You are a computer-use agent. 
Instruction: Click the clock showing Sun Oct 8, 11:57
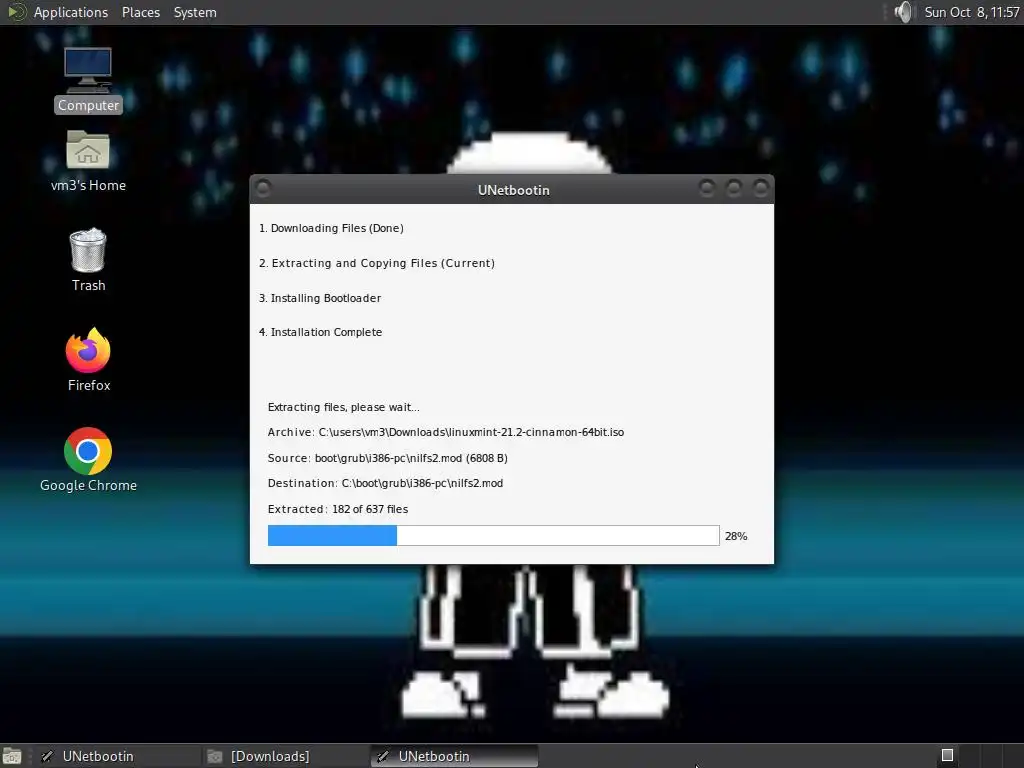(x=972, y=12)
